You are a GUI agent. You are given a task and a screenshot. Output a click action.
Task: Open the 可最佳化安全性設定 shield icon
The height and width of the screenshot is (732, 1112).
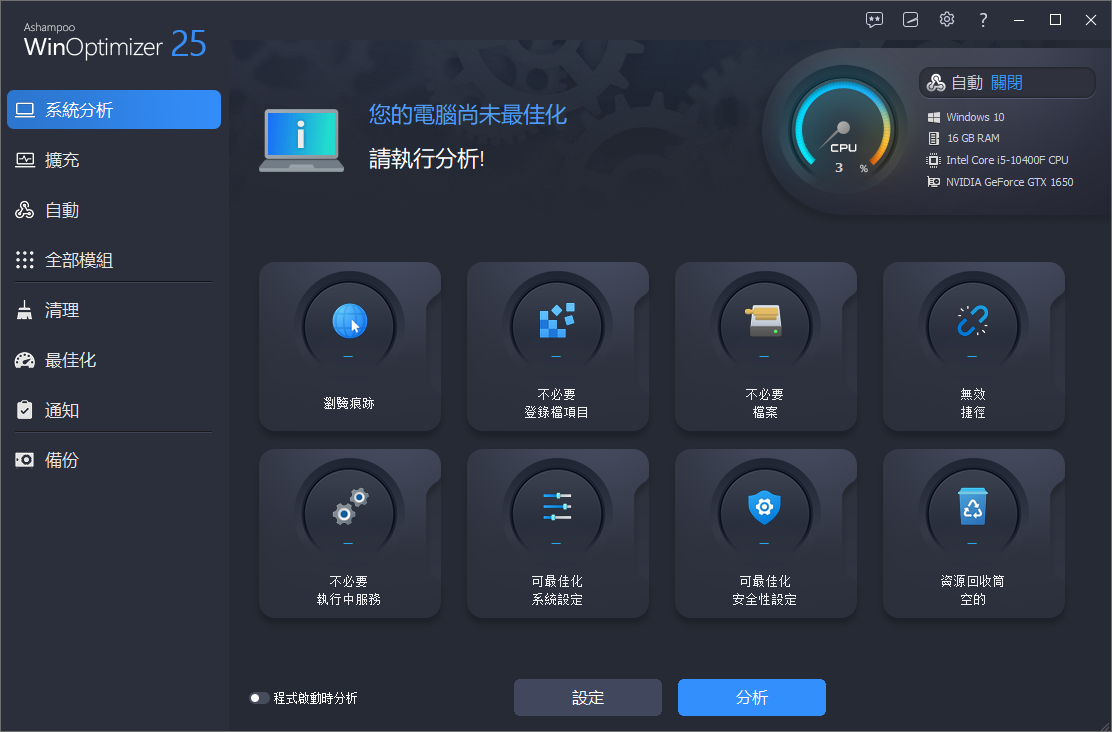point(765,509)
